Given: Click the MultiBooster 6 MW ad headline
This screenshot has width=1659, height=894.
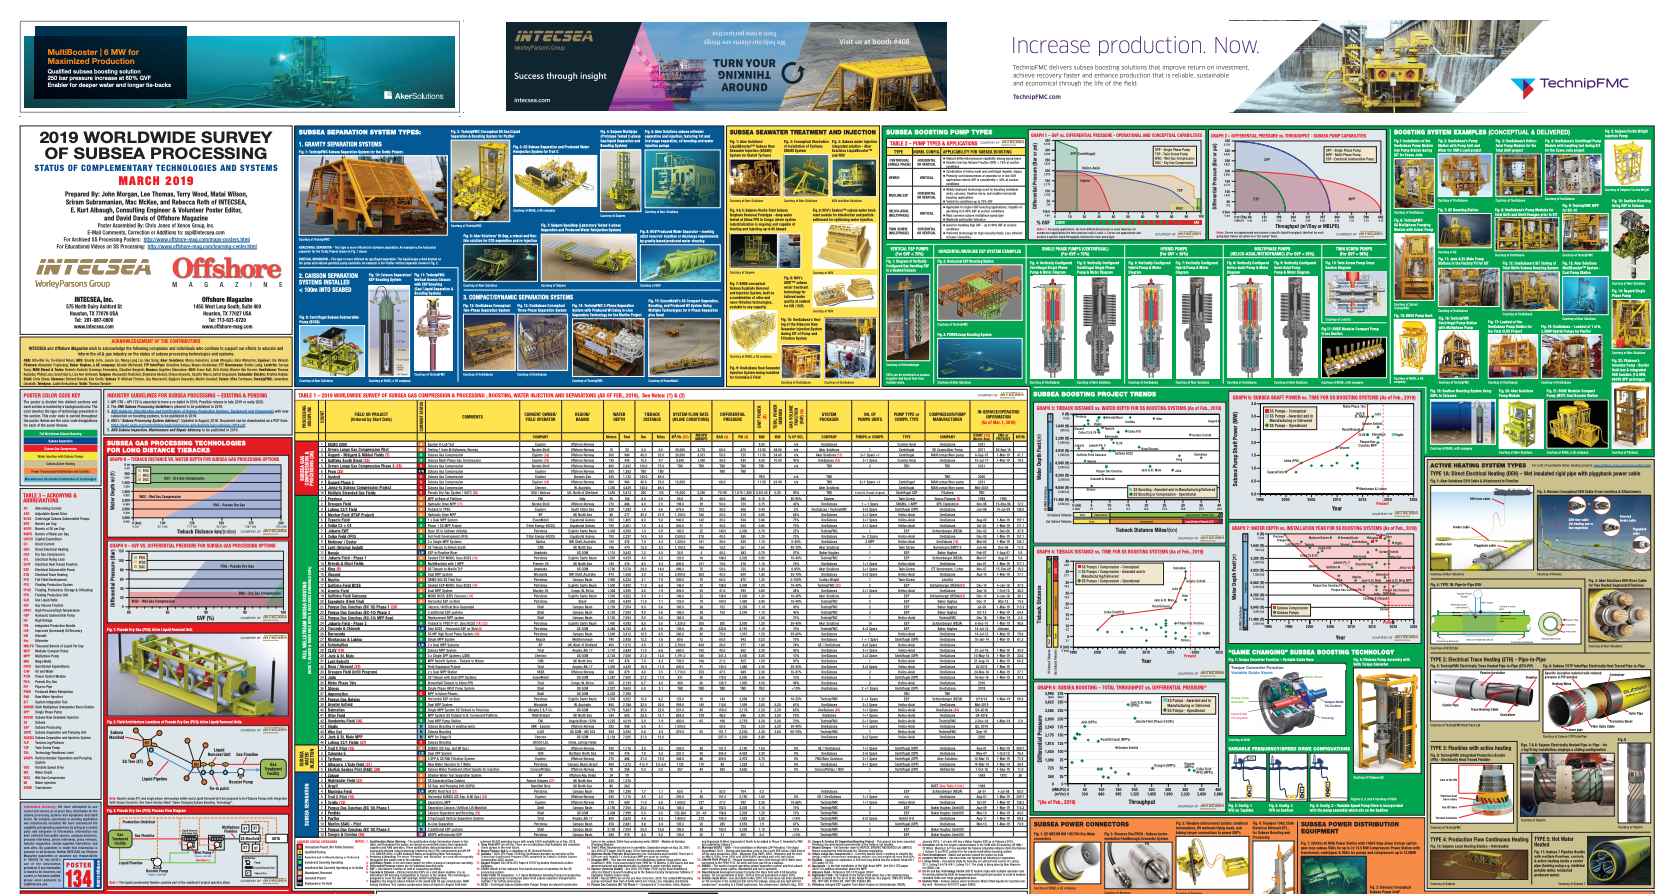Looking at the screenshot, I should coord(92,56).
